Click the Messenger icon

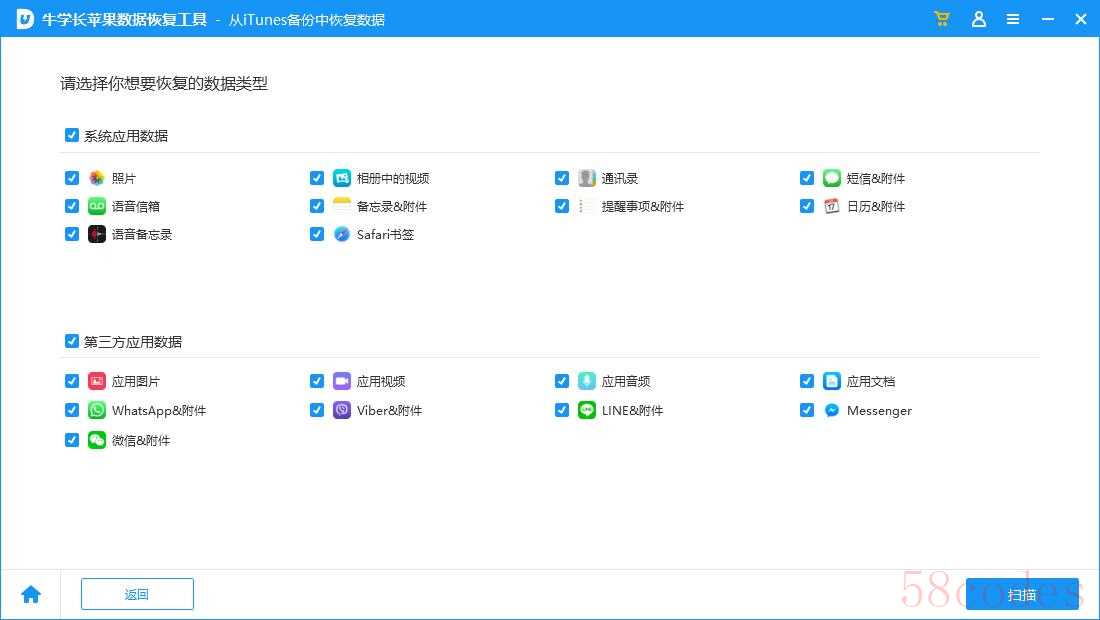(x=831, y=410)
